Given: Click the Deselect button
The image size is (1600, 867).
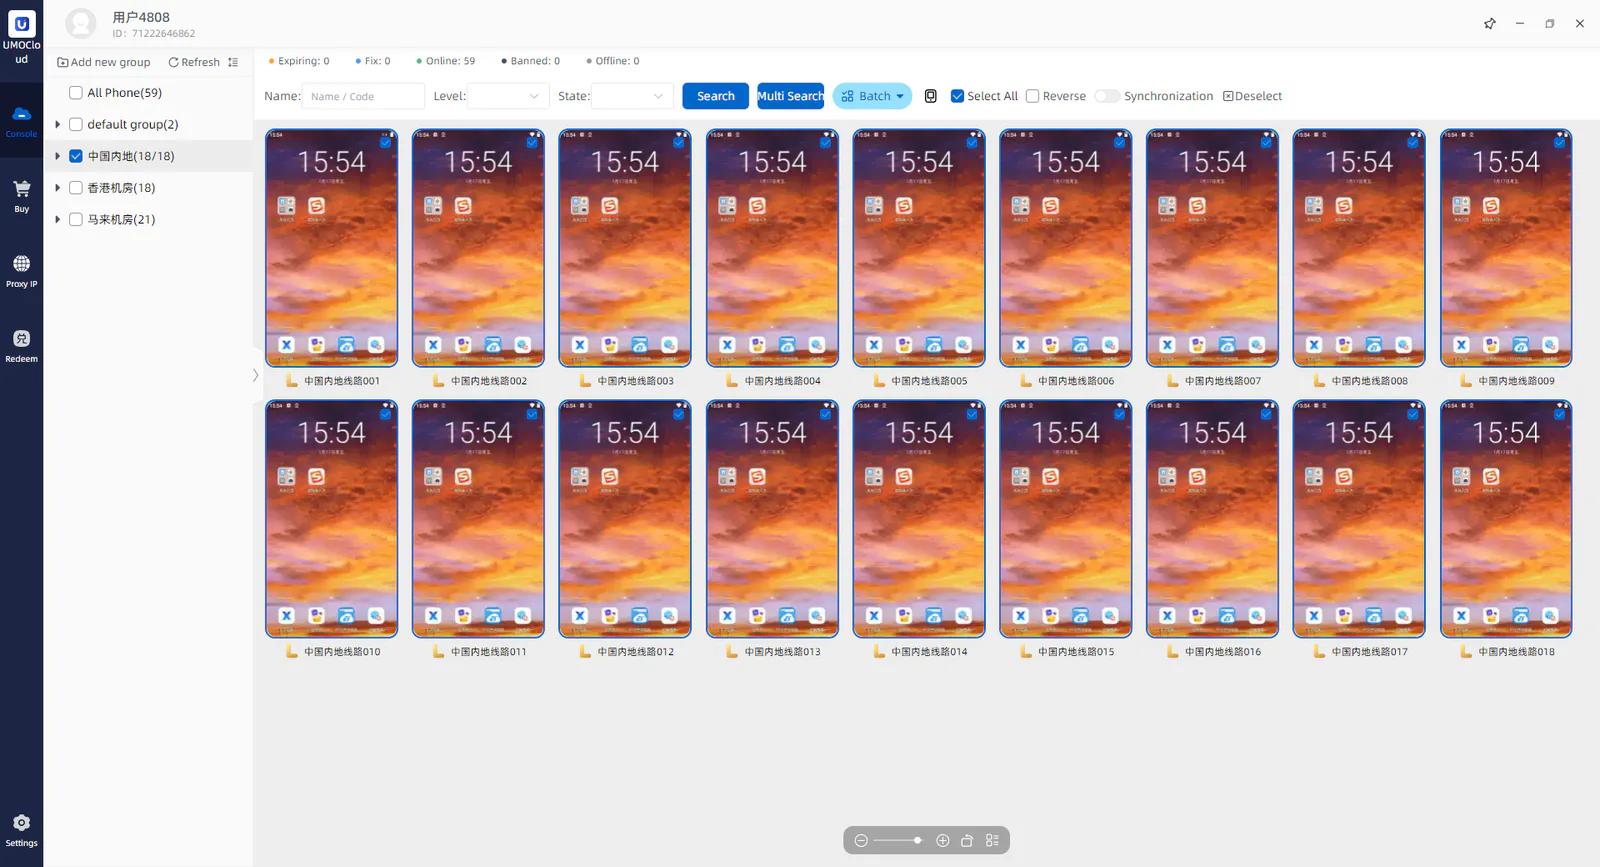Looking at the screenshot, I should (1253, 96).
